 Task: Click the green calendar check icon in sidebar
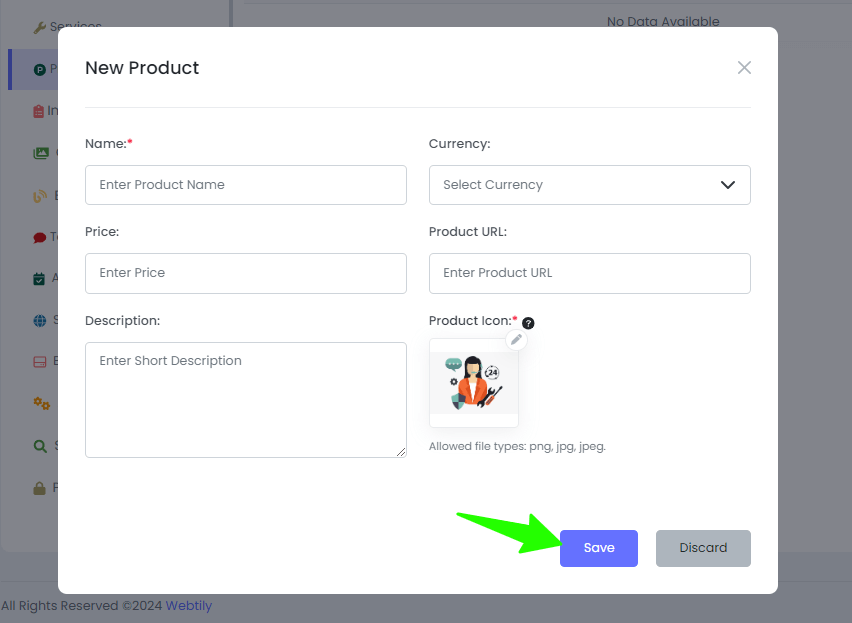39,279
